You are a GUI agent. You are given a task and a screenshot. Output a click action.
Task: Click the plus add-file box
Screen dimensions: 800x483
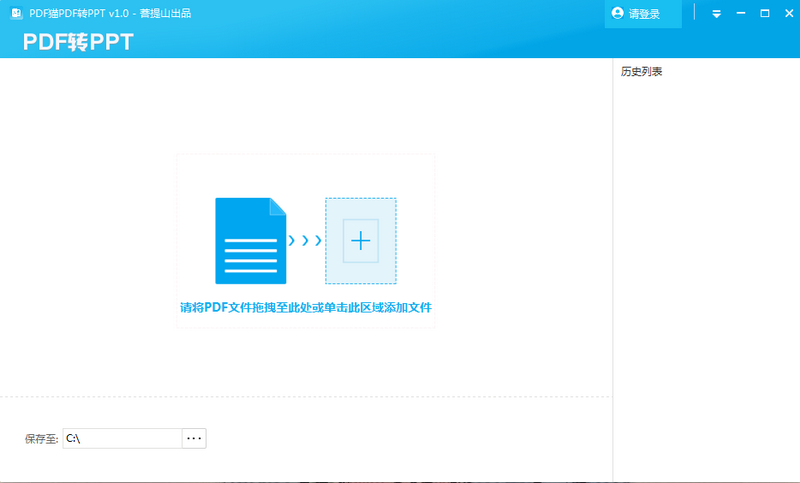click(361, 241)
